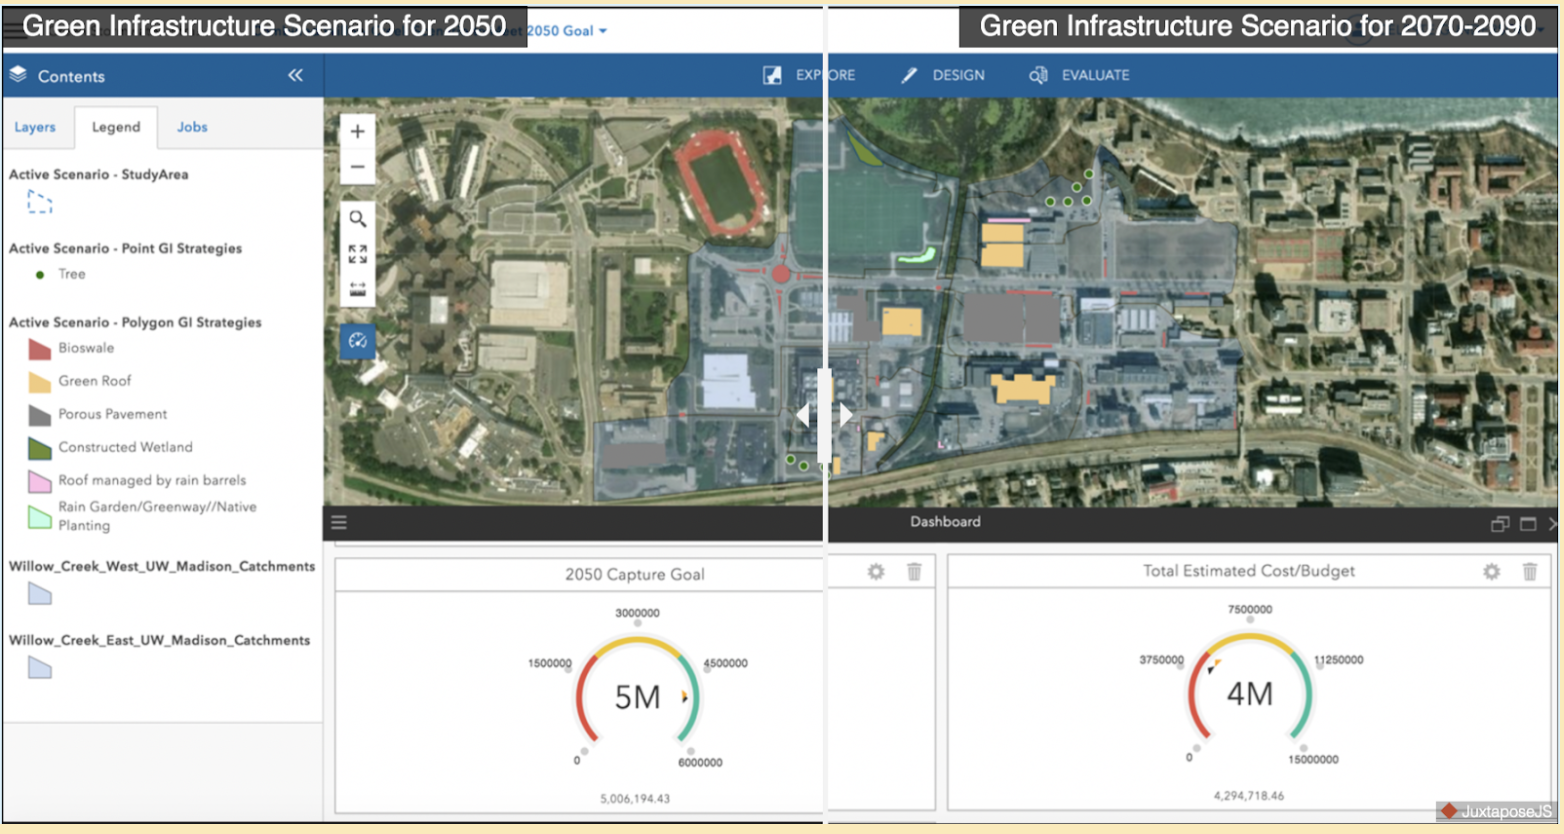Open the dashboard gauge tool below the ruler
Screen dimensions: 1564x834
[358, 342]
